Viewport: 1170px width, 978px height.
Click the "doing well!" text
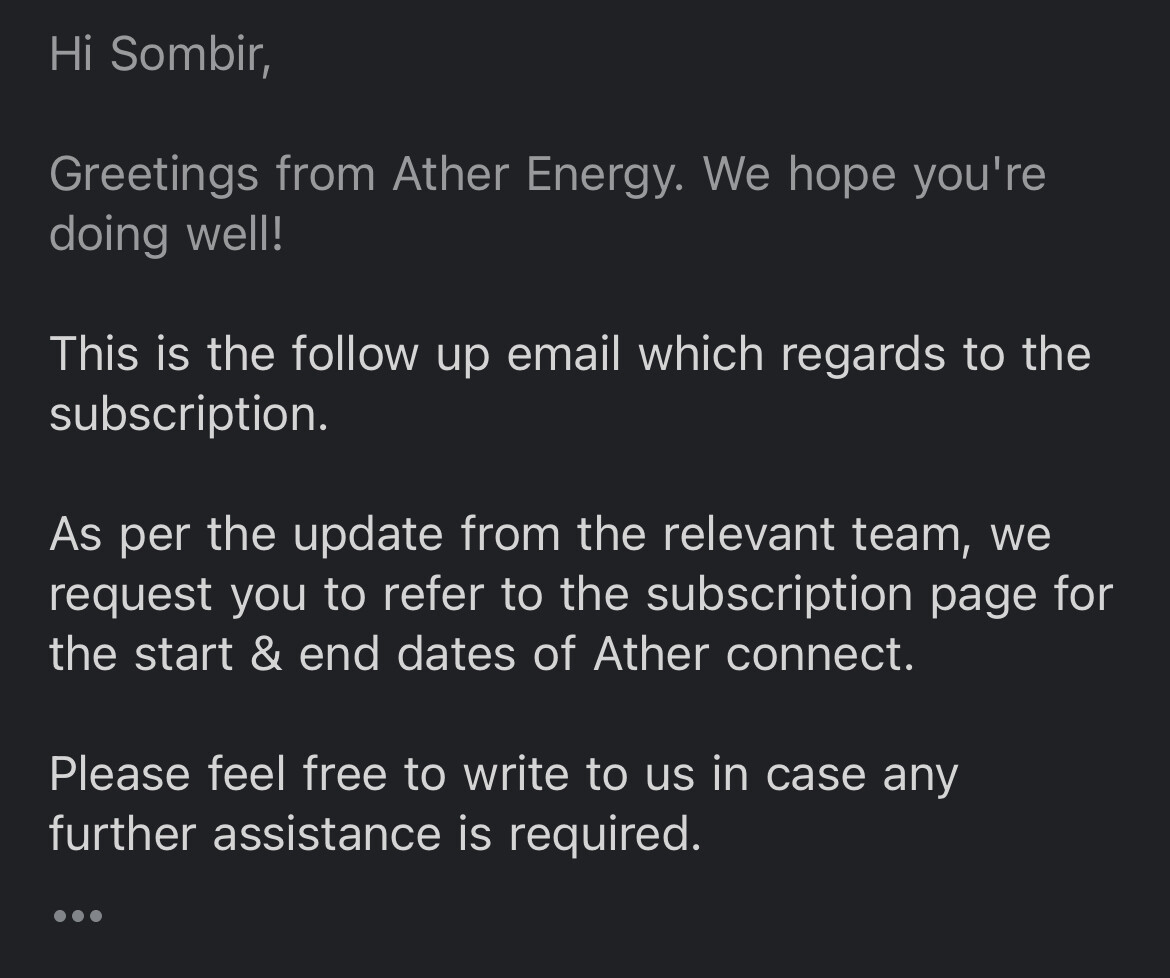pos(166,235)
